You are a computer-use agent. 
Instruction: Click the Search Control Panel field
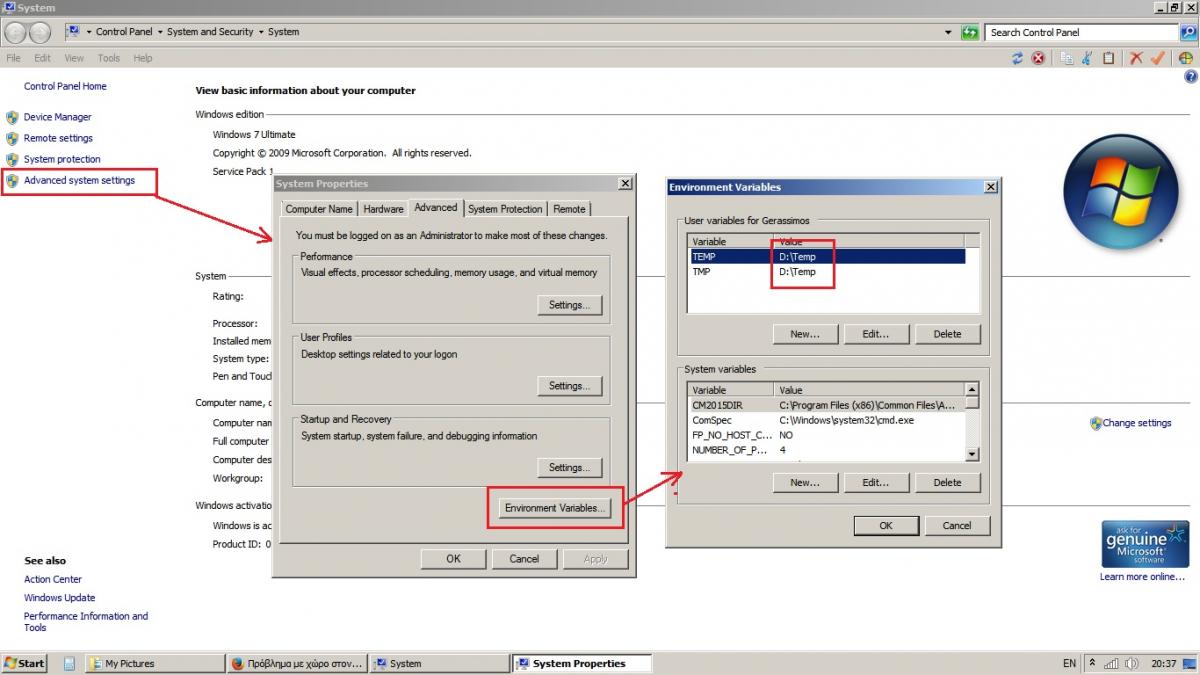[1082, 32]
